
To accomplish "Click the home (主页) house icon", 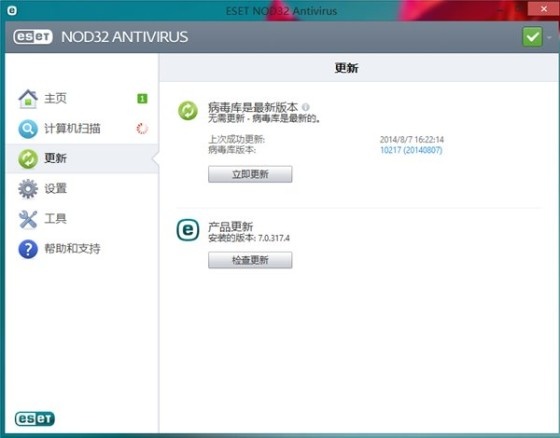I will pyautogui.click(x=28, y=99).
